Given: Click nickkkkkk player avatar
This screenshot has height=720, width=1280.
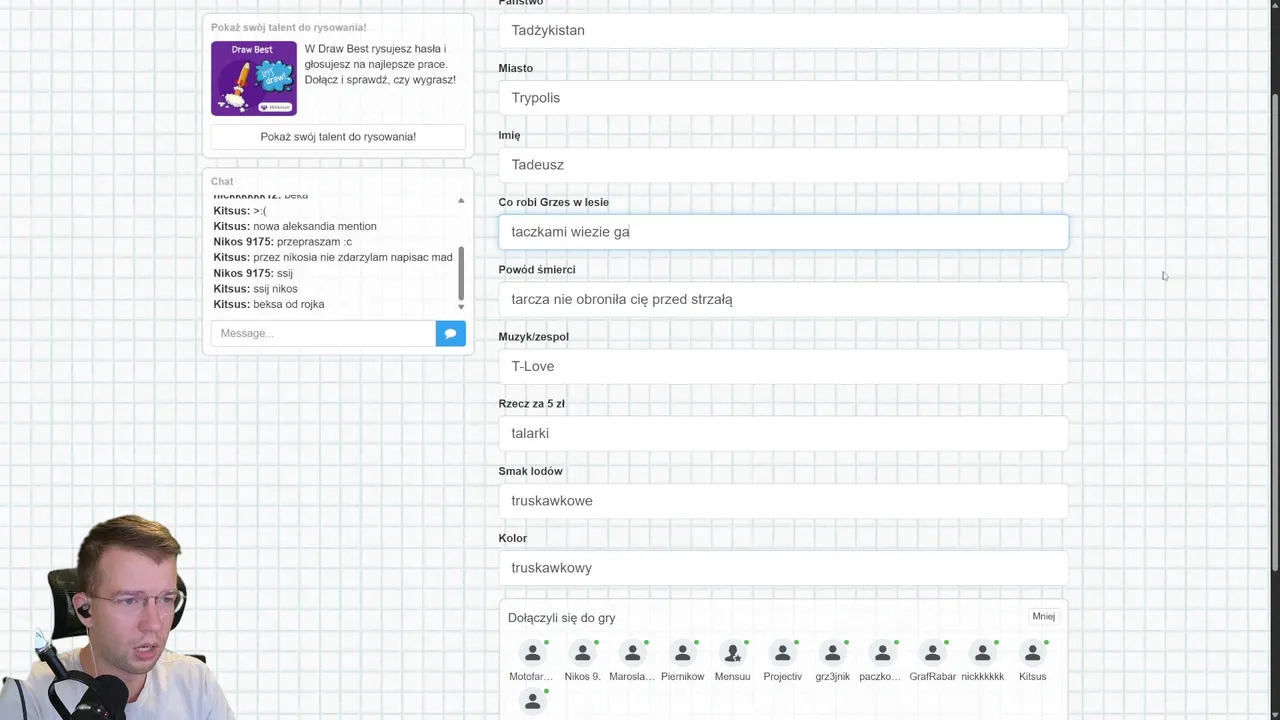Looking at the screenshot, I should [982, 653].
